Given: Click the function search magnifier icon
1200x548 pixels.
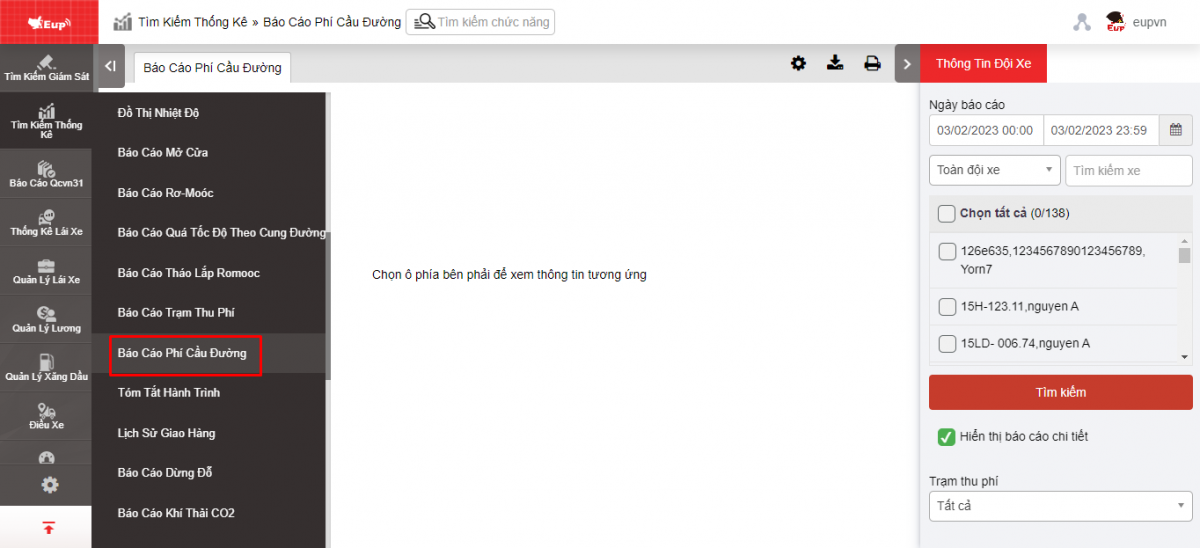Looking at the screenshot, I should [424, 22].
